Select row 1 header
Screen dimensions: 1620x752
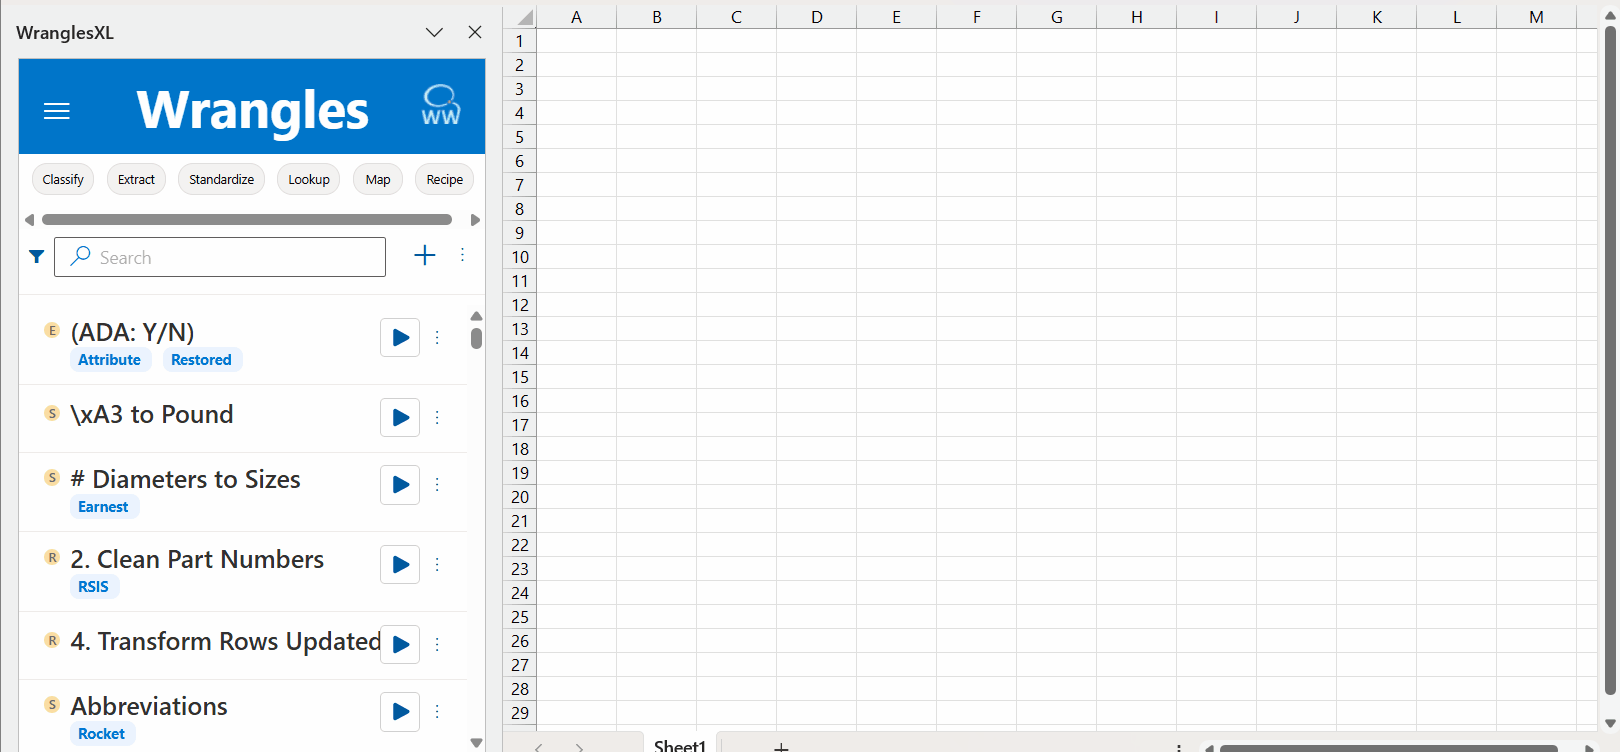point(519,41)
